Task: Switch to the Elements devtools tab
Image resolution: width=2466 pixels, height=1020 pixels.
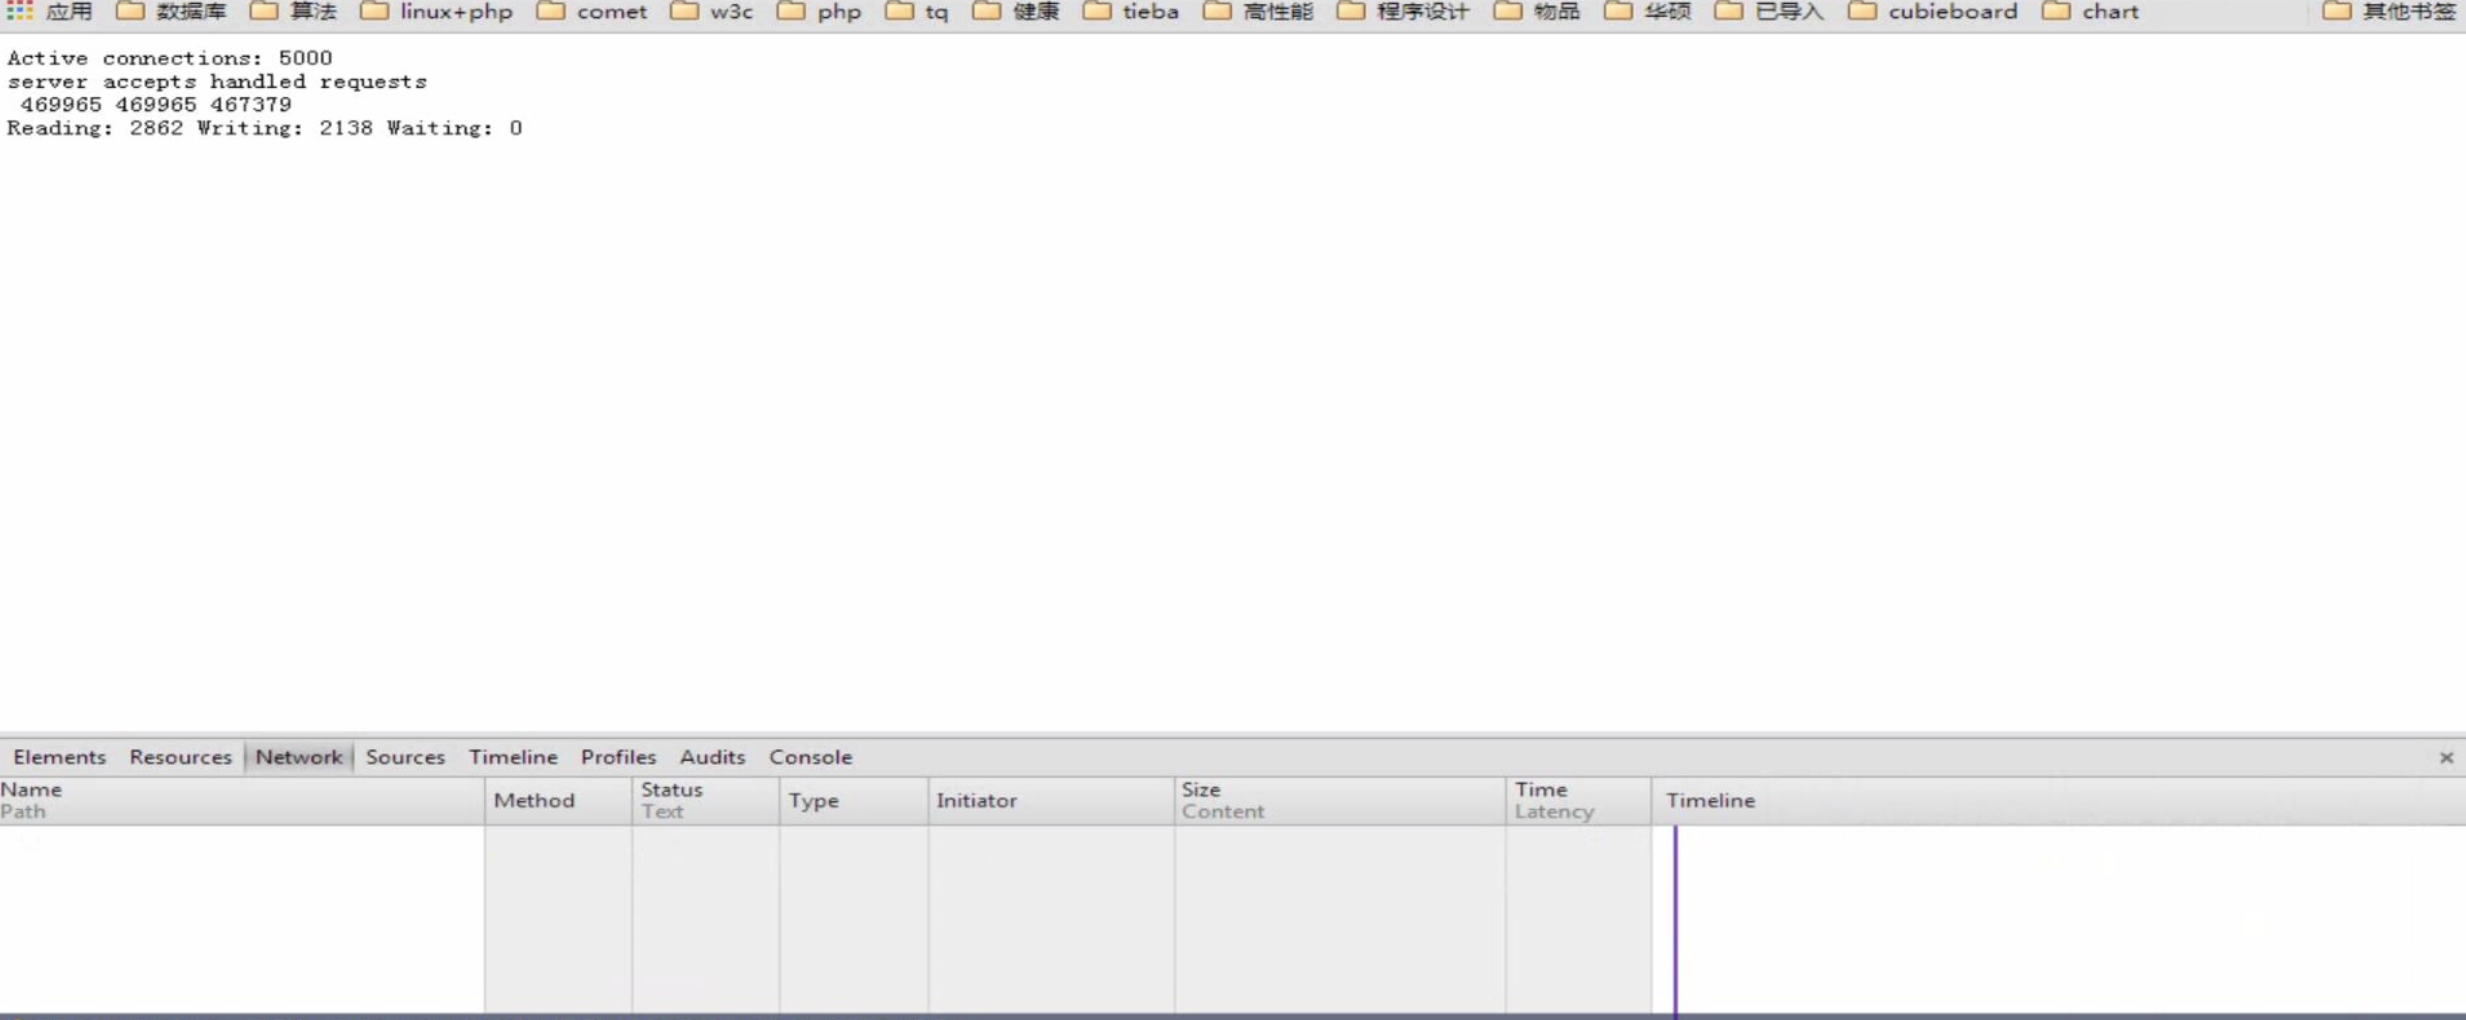Action: [59, 757]
